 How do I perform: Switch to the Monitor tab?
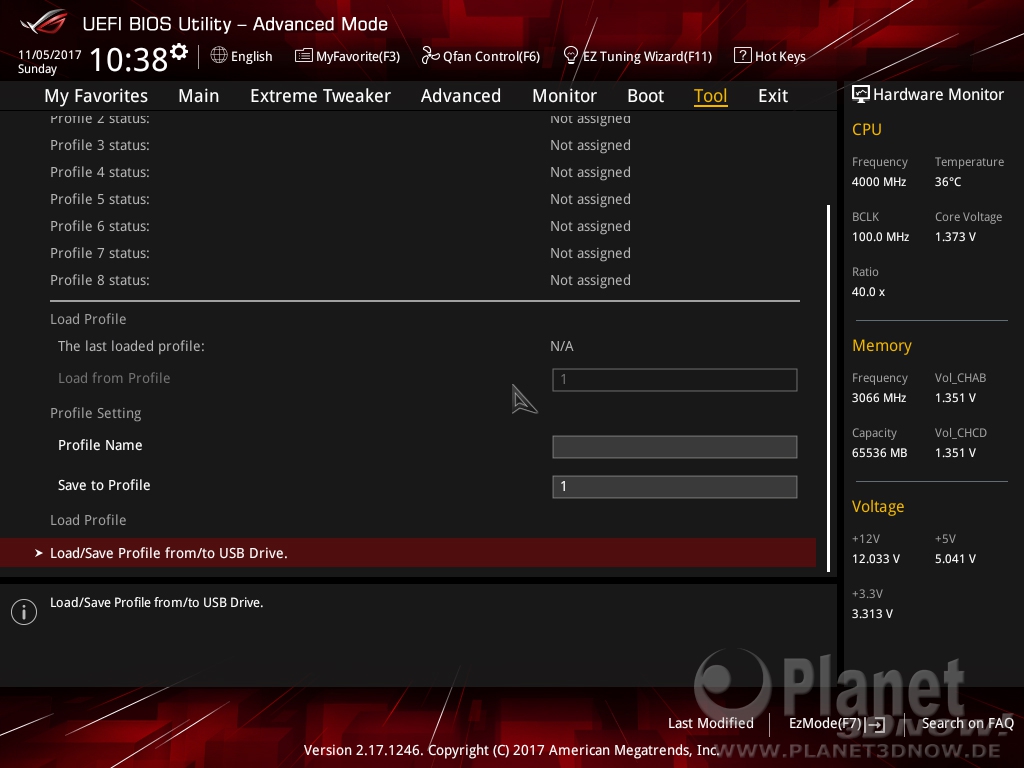564,96
